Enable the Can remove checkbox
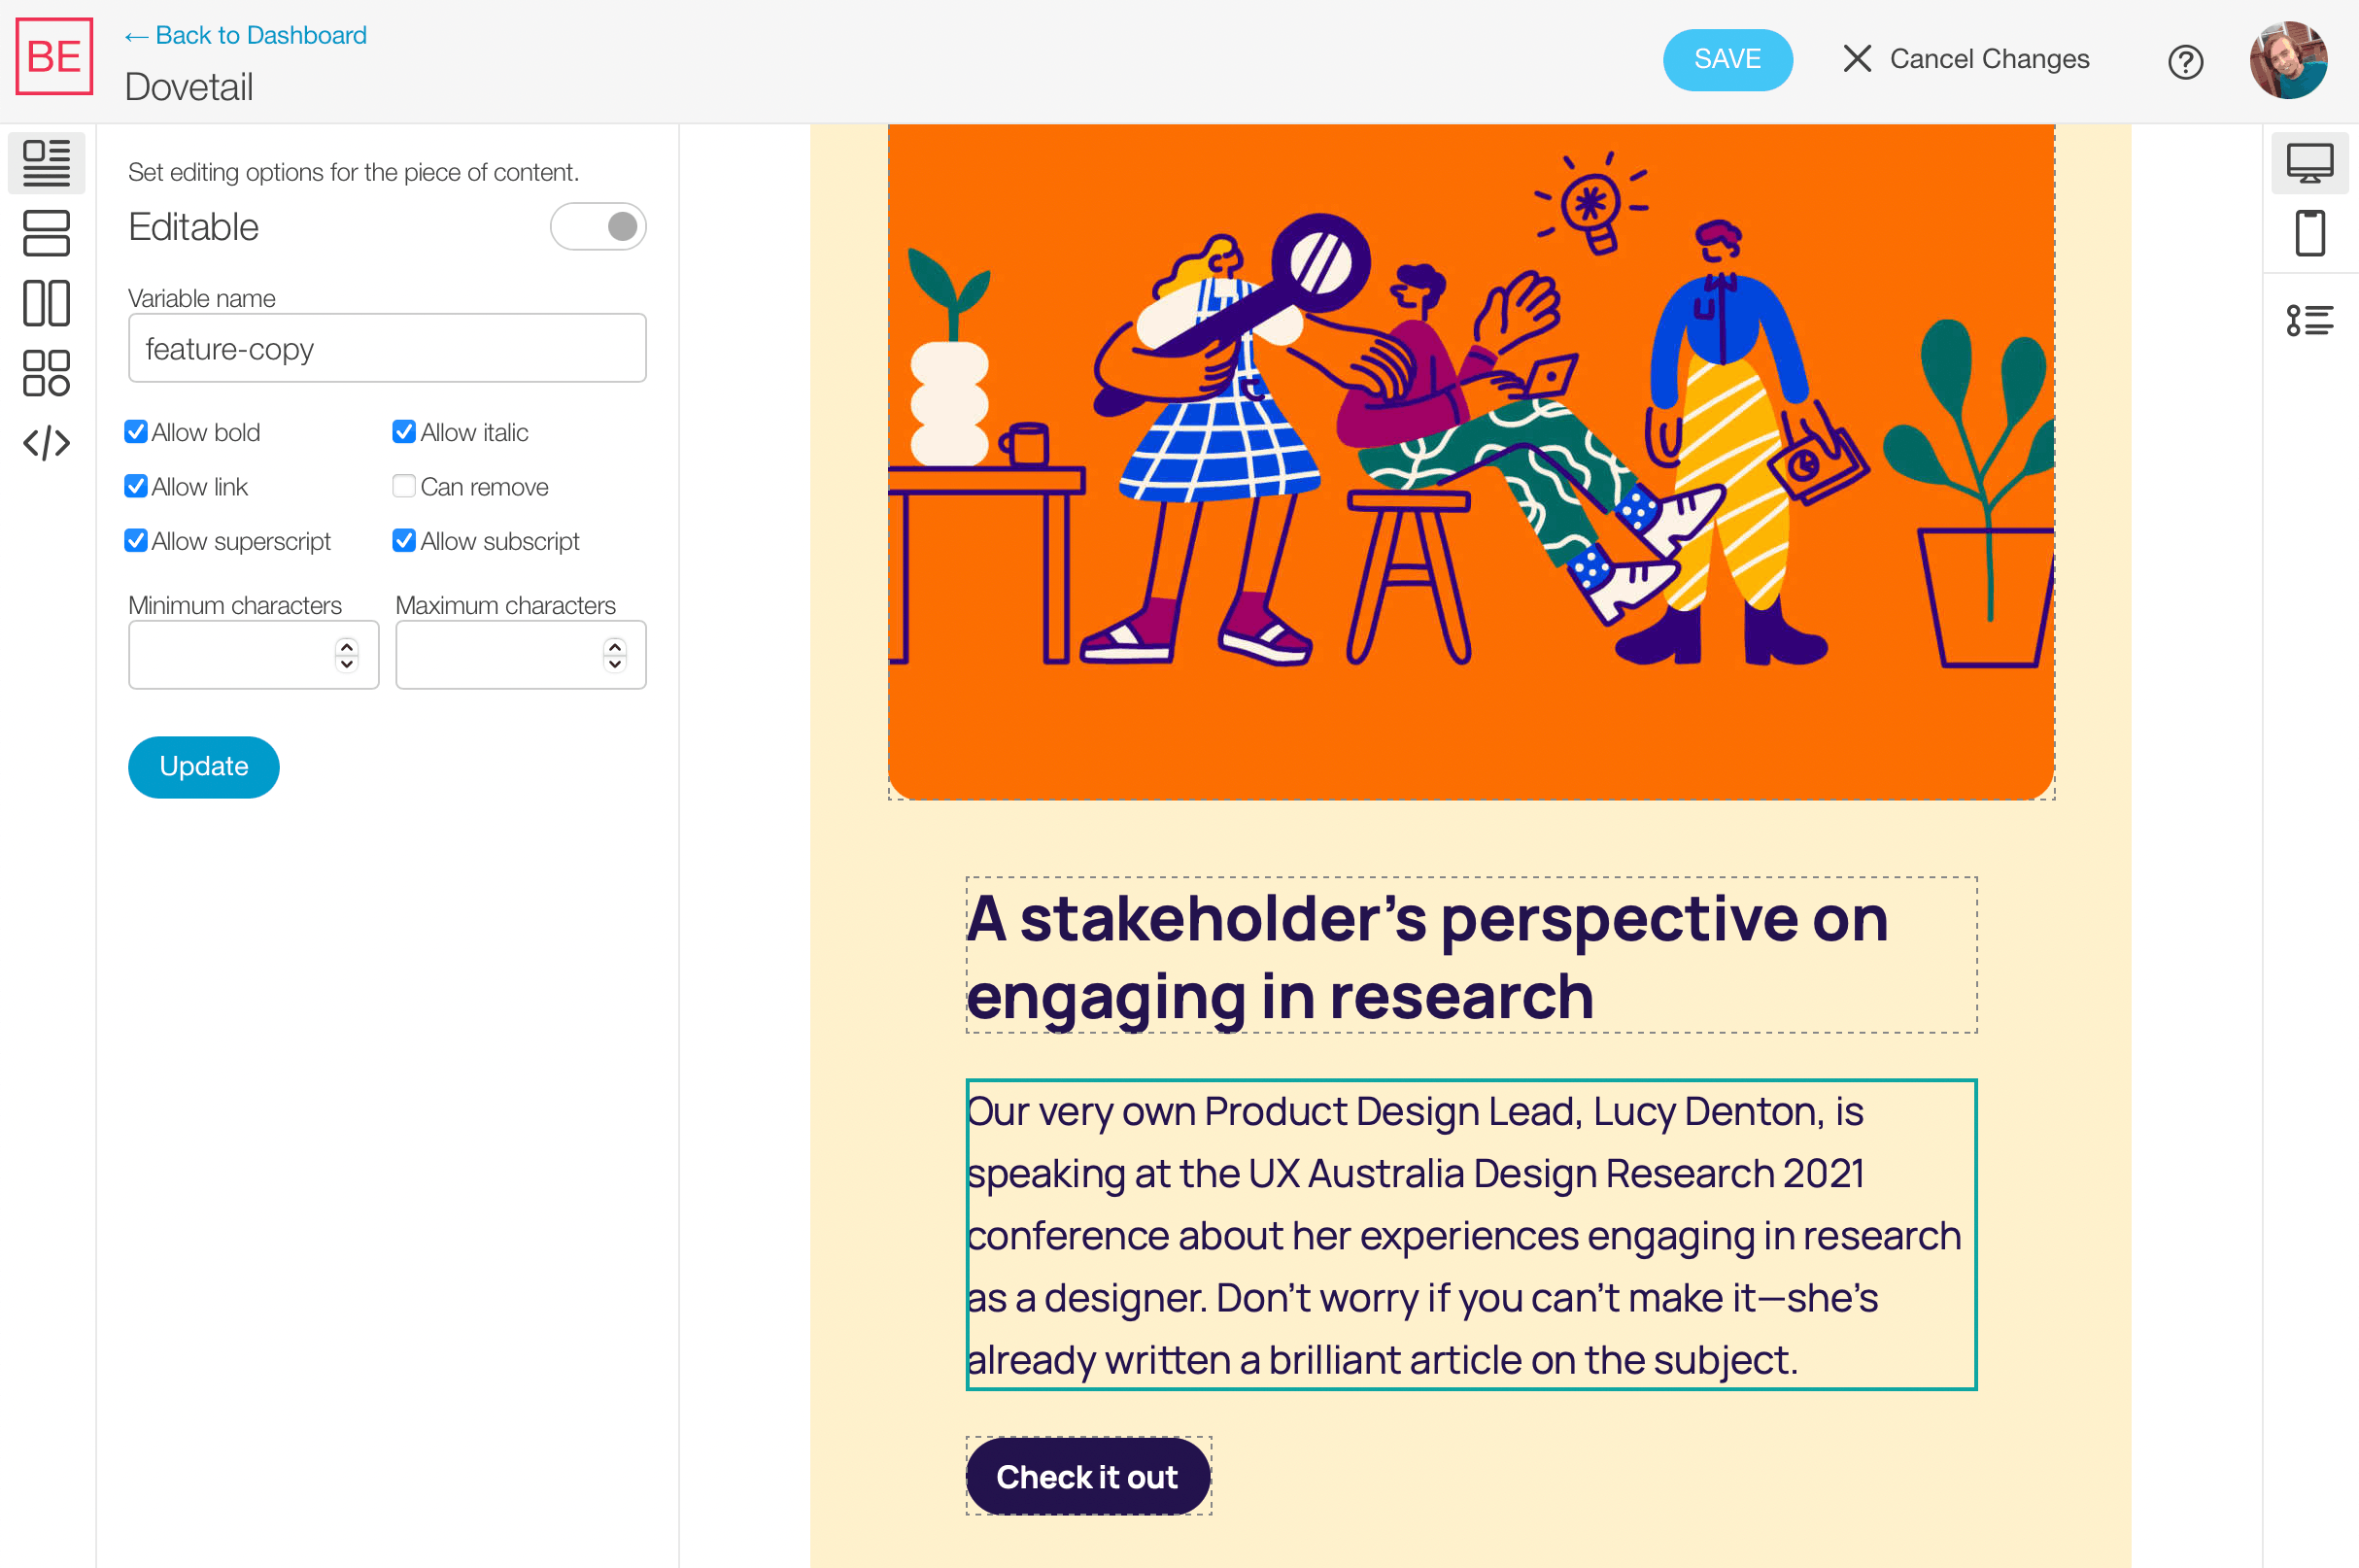 point(404,486)
